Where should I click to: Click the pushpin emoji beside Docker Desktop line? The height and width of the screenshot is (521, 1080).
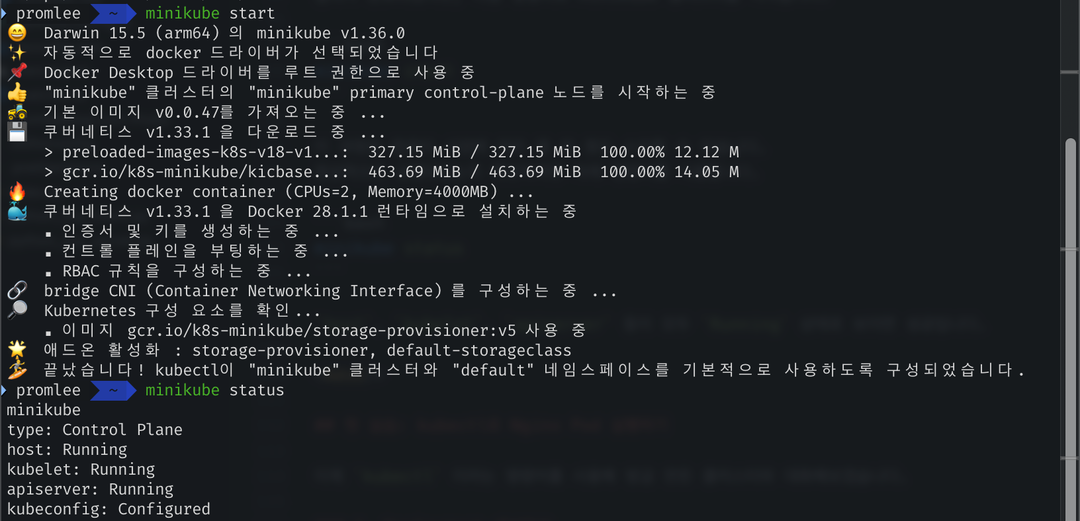16,72
